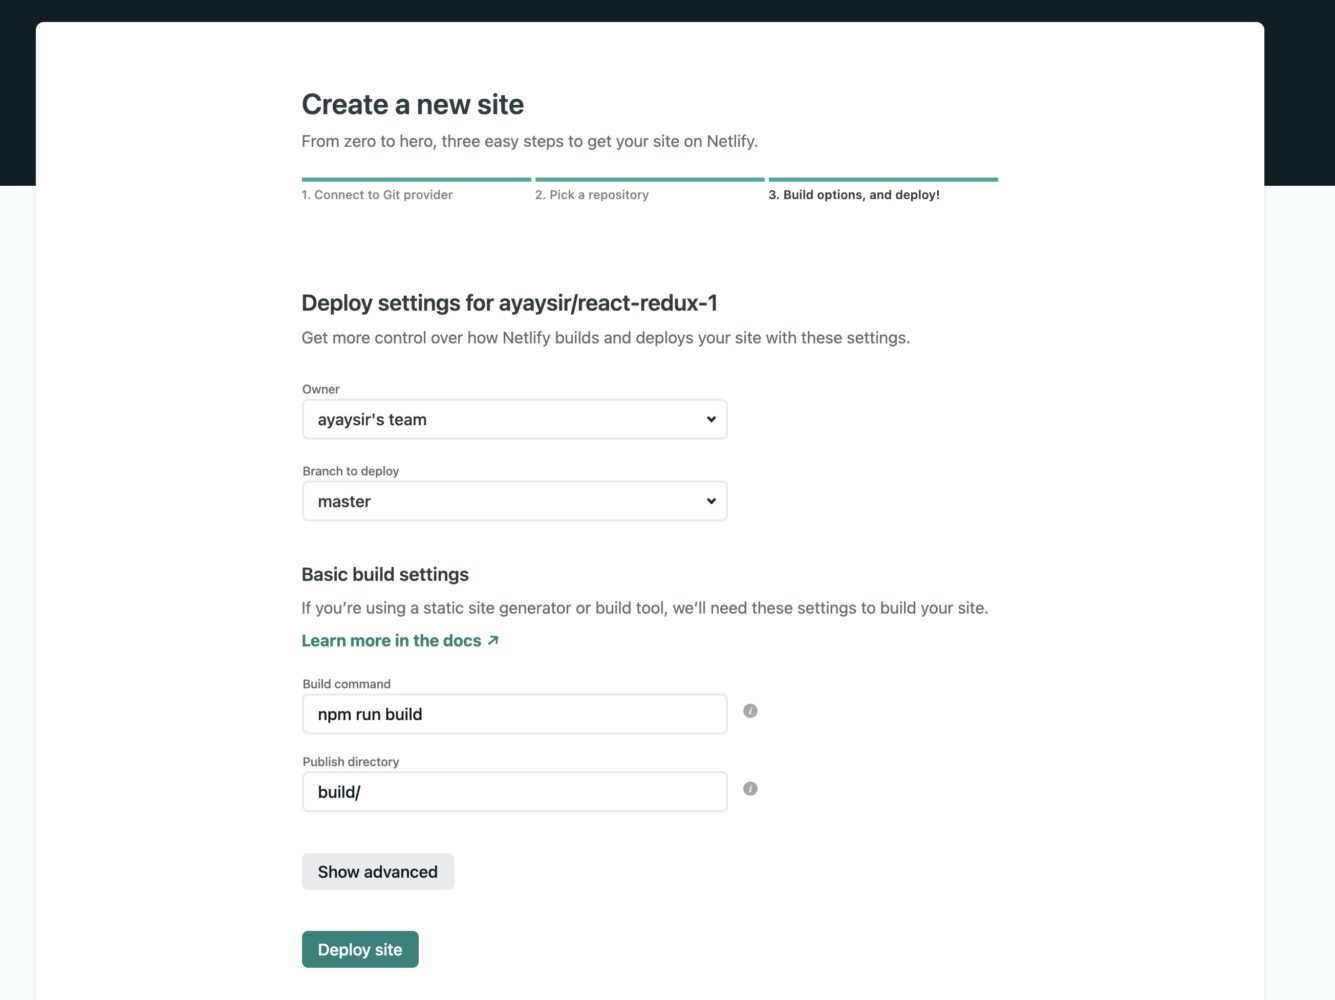Select the Build options, and deploy step

(x=854, y=195)
